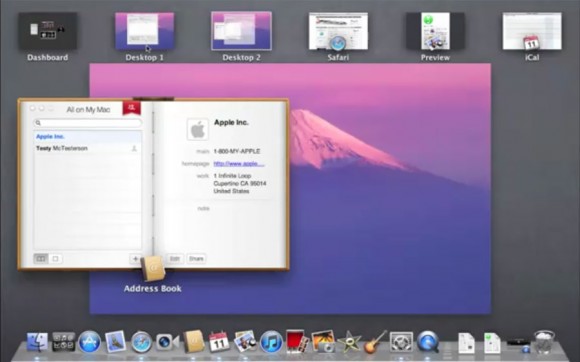Open Preview from the Dock
The height and width of the screenshot is (362, 580).
[245, 341]
